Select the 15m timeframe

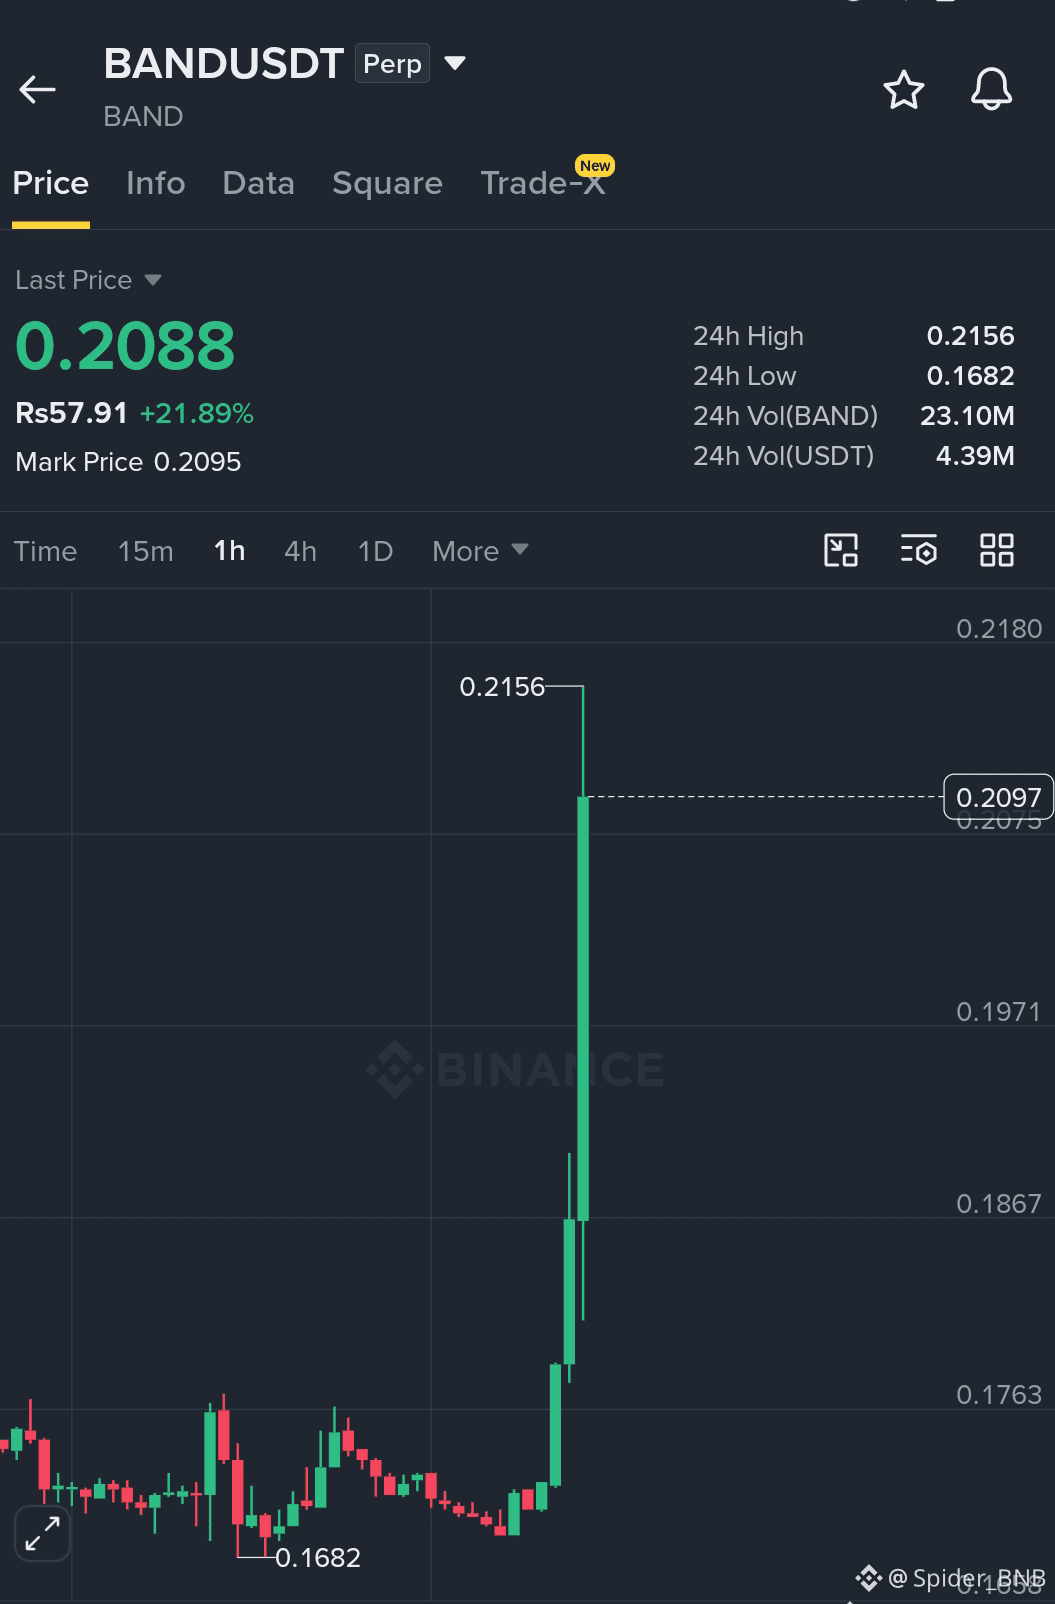[146, 551]
